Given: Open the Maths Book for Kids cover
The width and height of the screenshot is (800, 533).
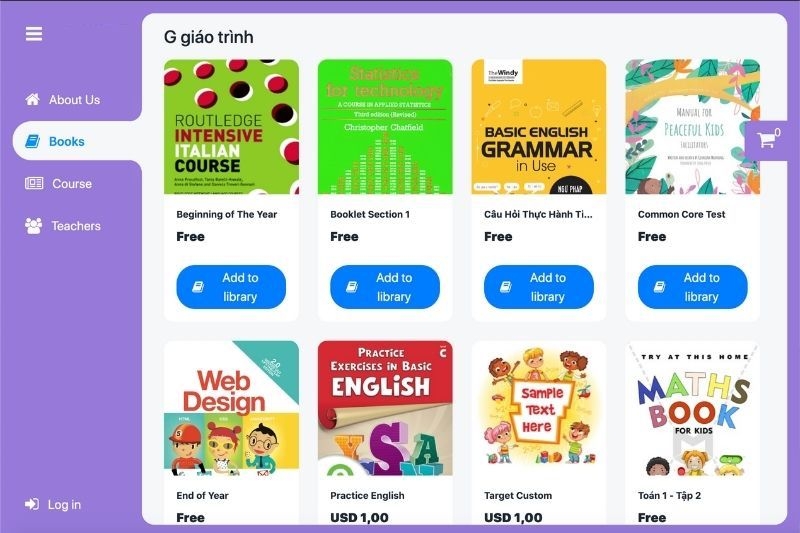Looking at the screenshot, I should [x=692, y=408].
